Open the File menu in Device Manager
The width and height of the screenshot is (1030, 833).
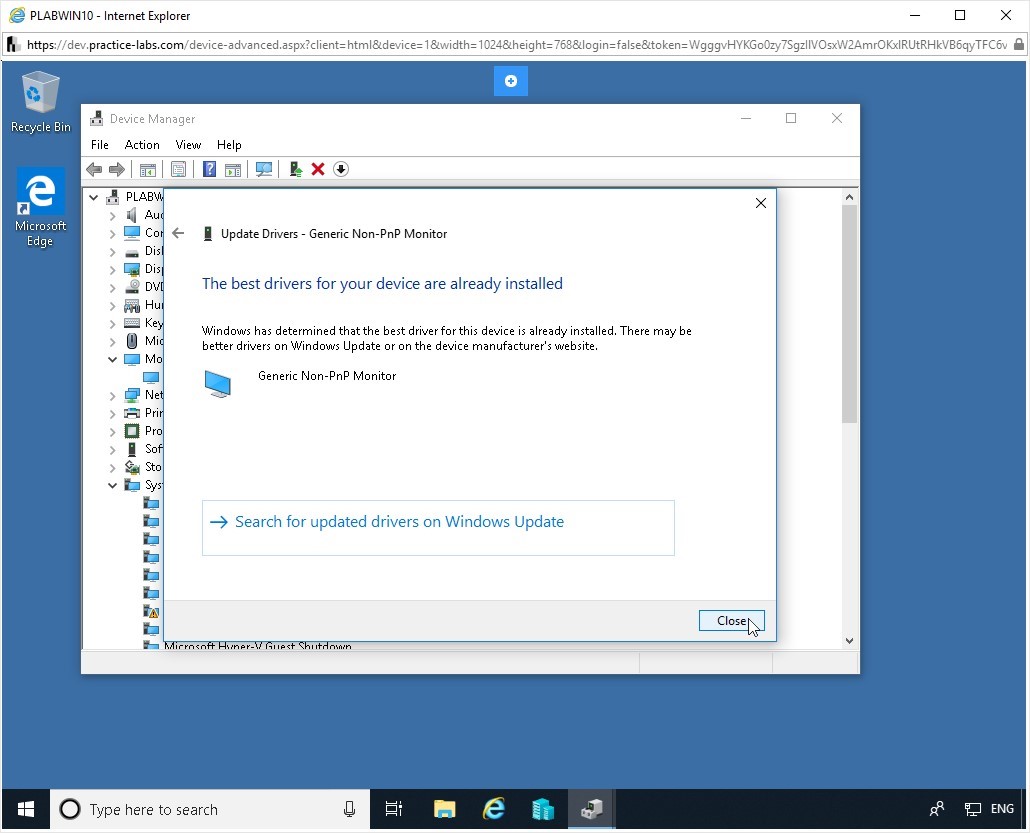click(x=100, y=145)
